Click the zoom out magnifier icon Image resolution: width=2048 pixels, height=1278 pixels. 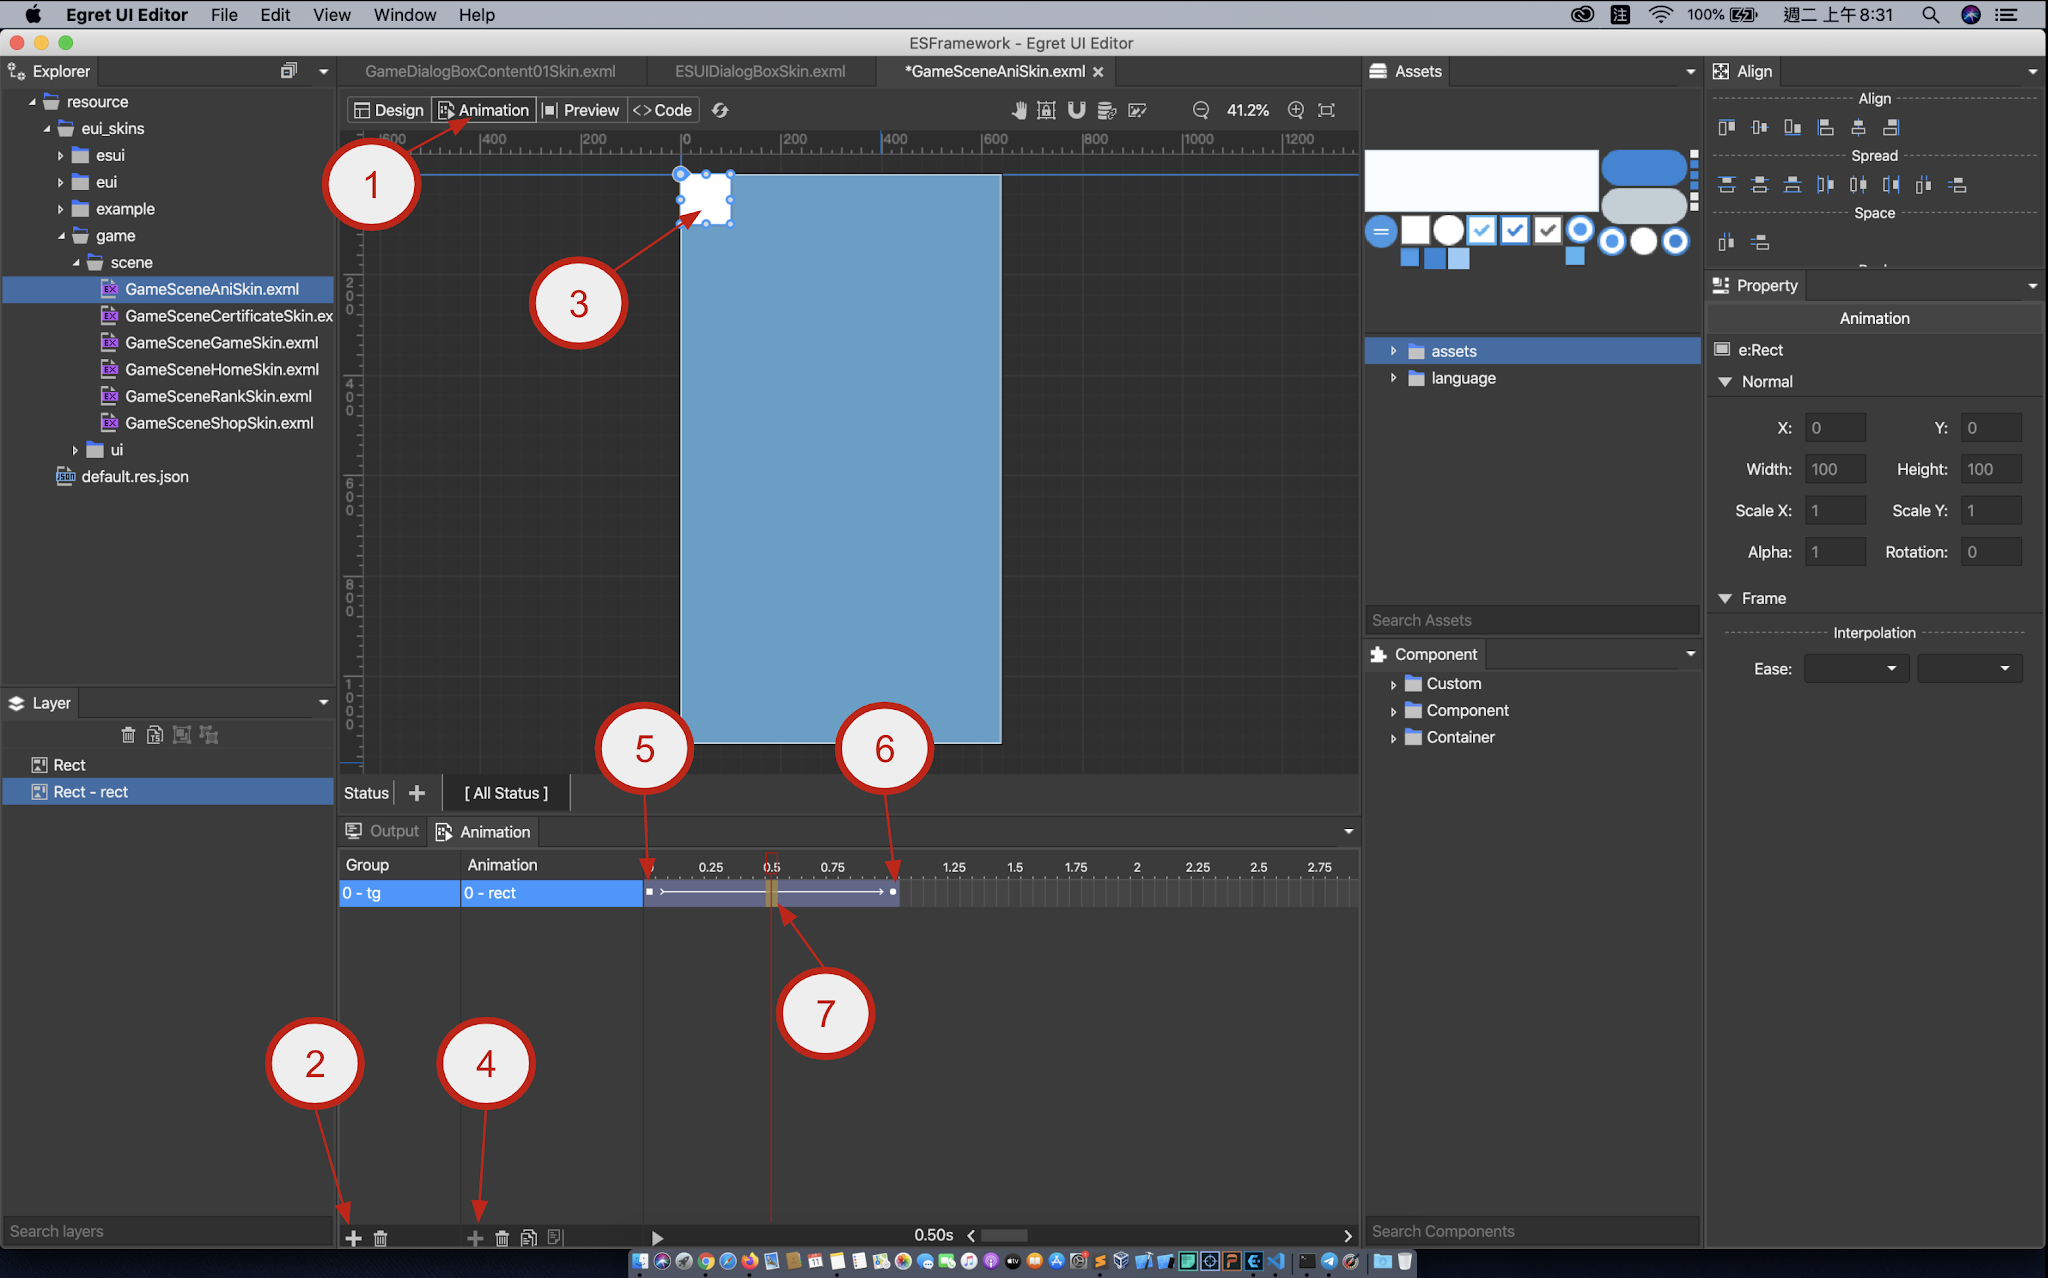[1201, 110]
